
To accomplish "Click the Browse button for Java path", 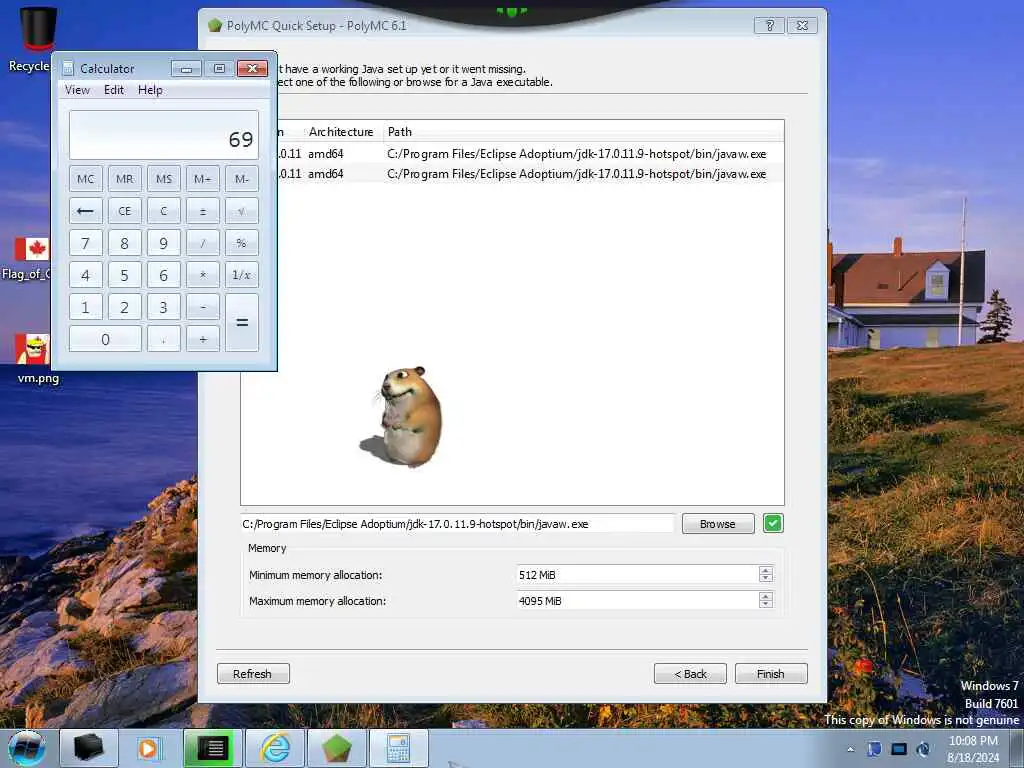I will 718,524.
